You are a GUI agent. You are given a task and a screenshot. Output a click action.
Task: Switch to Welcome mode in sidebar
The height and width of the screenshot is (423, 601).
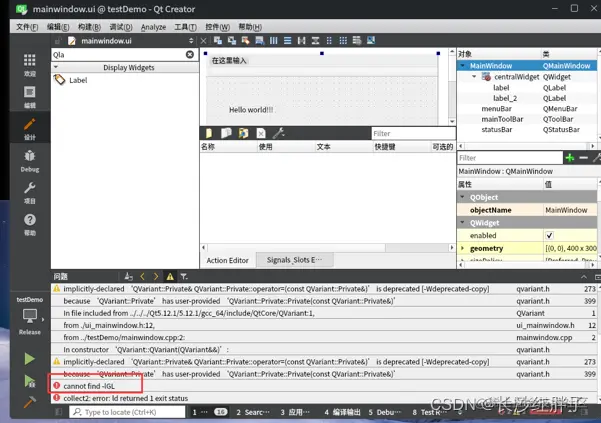coord(30,64)
